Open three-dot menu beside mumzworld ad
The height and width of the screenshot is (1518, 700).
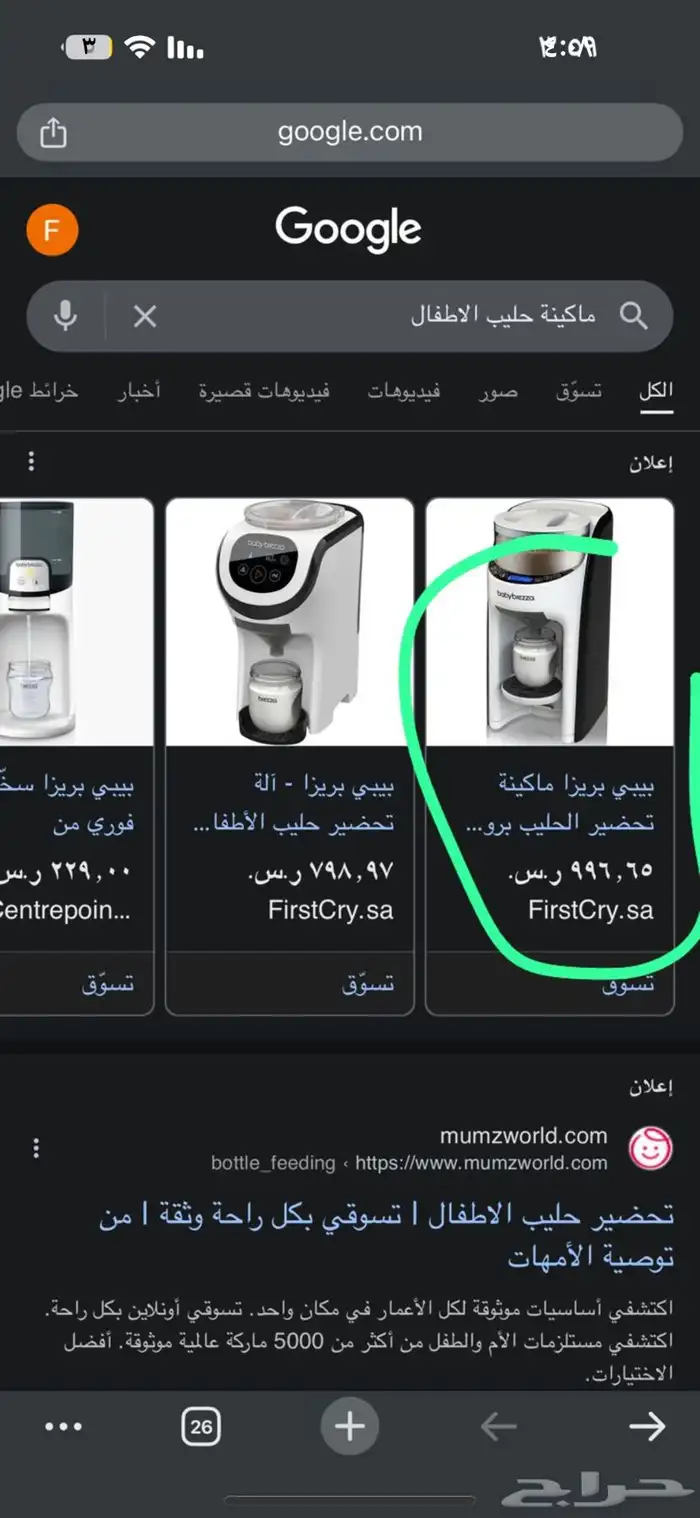tap(37, 1147)
